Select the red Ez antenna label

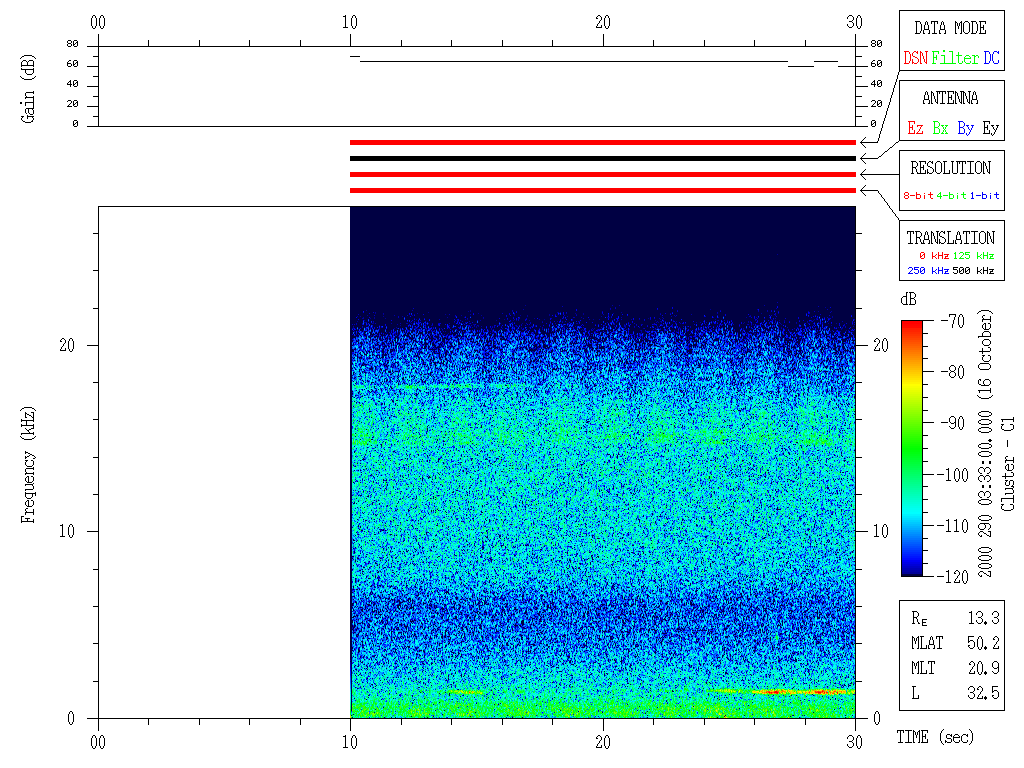(915, 129)
